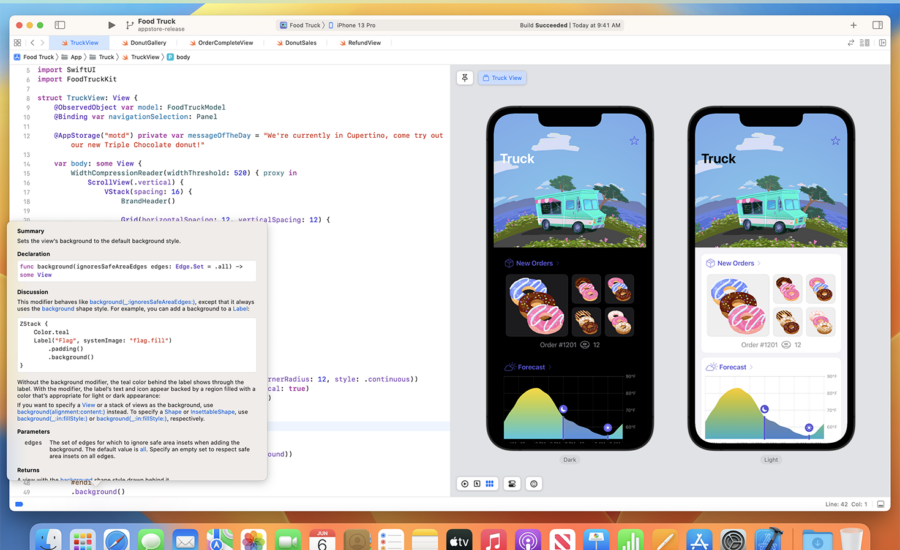Pin the preview canvas
Image resolution: width=900 pixels, height=550 pixels.
[465, 78]
